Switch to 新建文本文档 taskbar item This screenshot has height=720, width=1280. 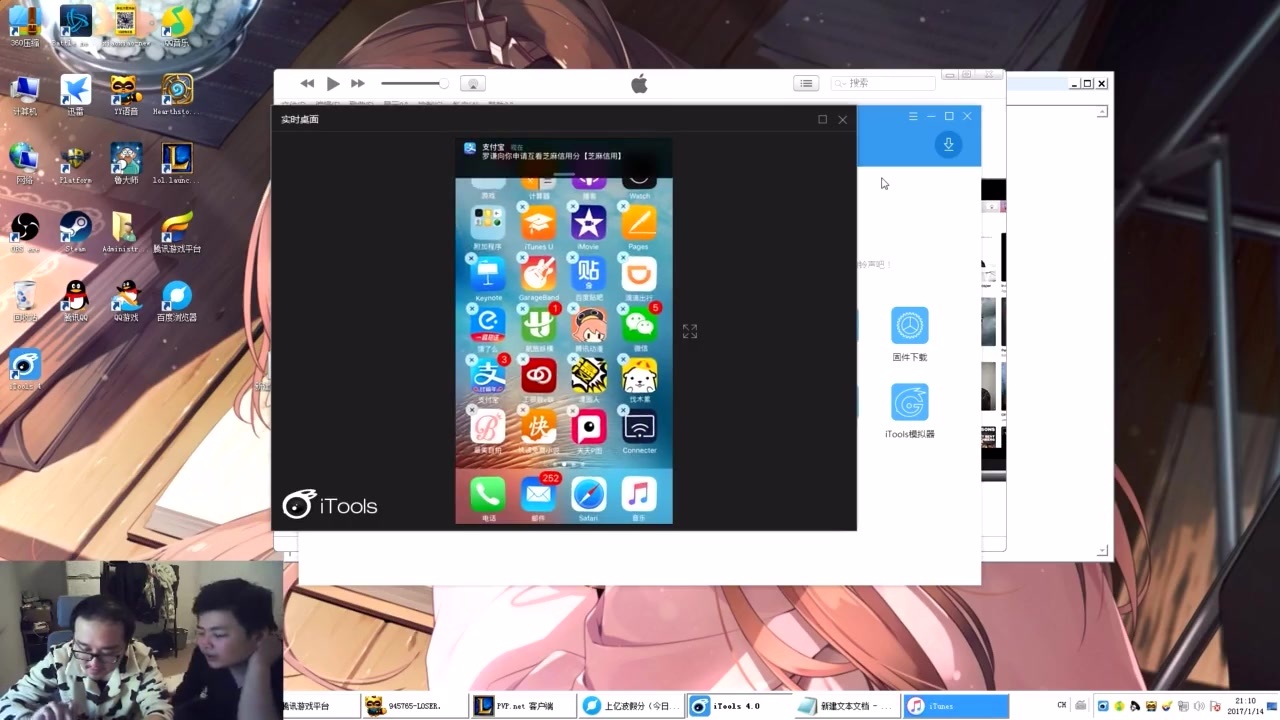click(846, 706)
